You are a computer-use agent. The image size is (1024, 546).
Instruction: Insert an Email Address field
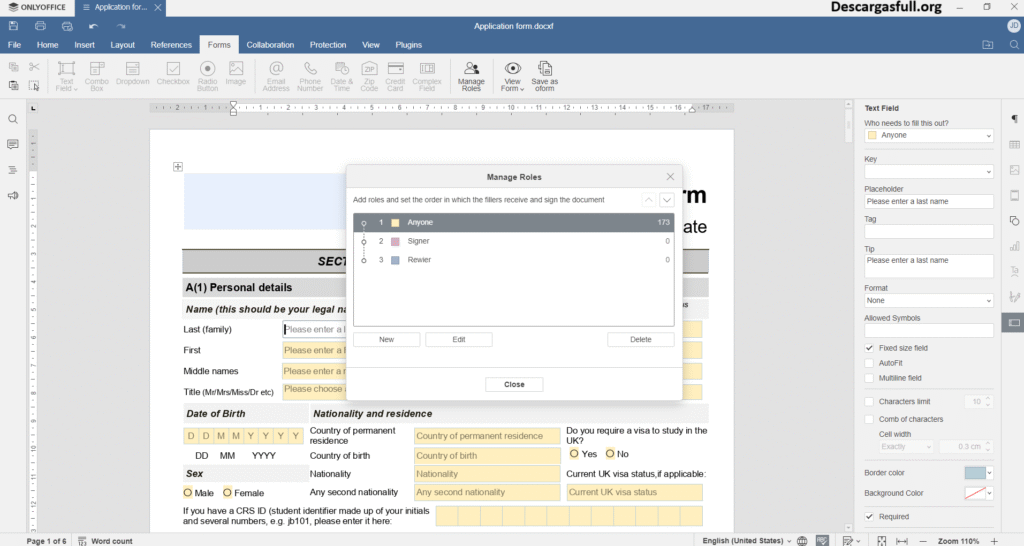pyautogui.click(x=276, y=75)
